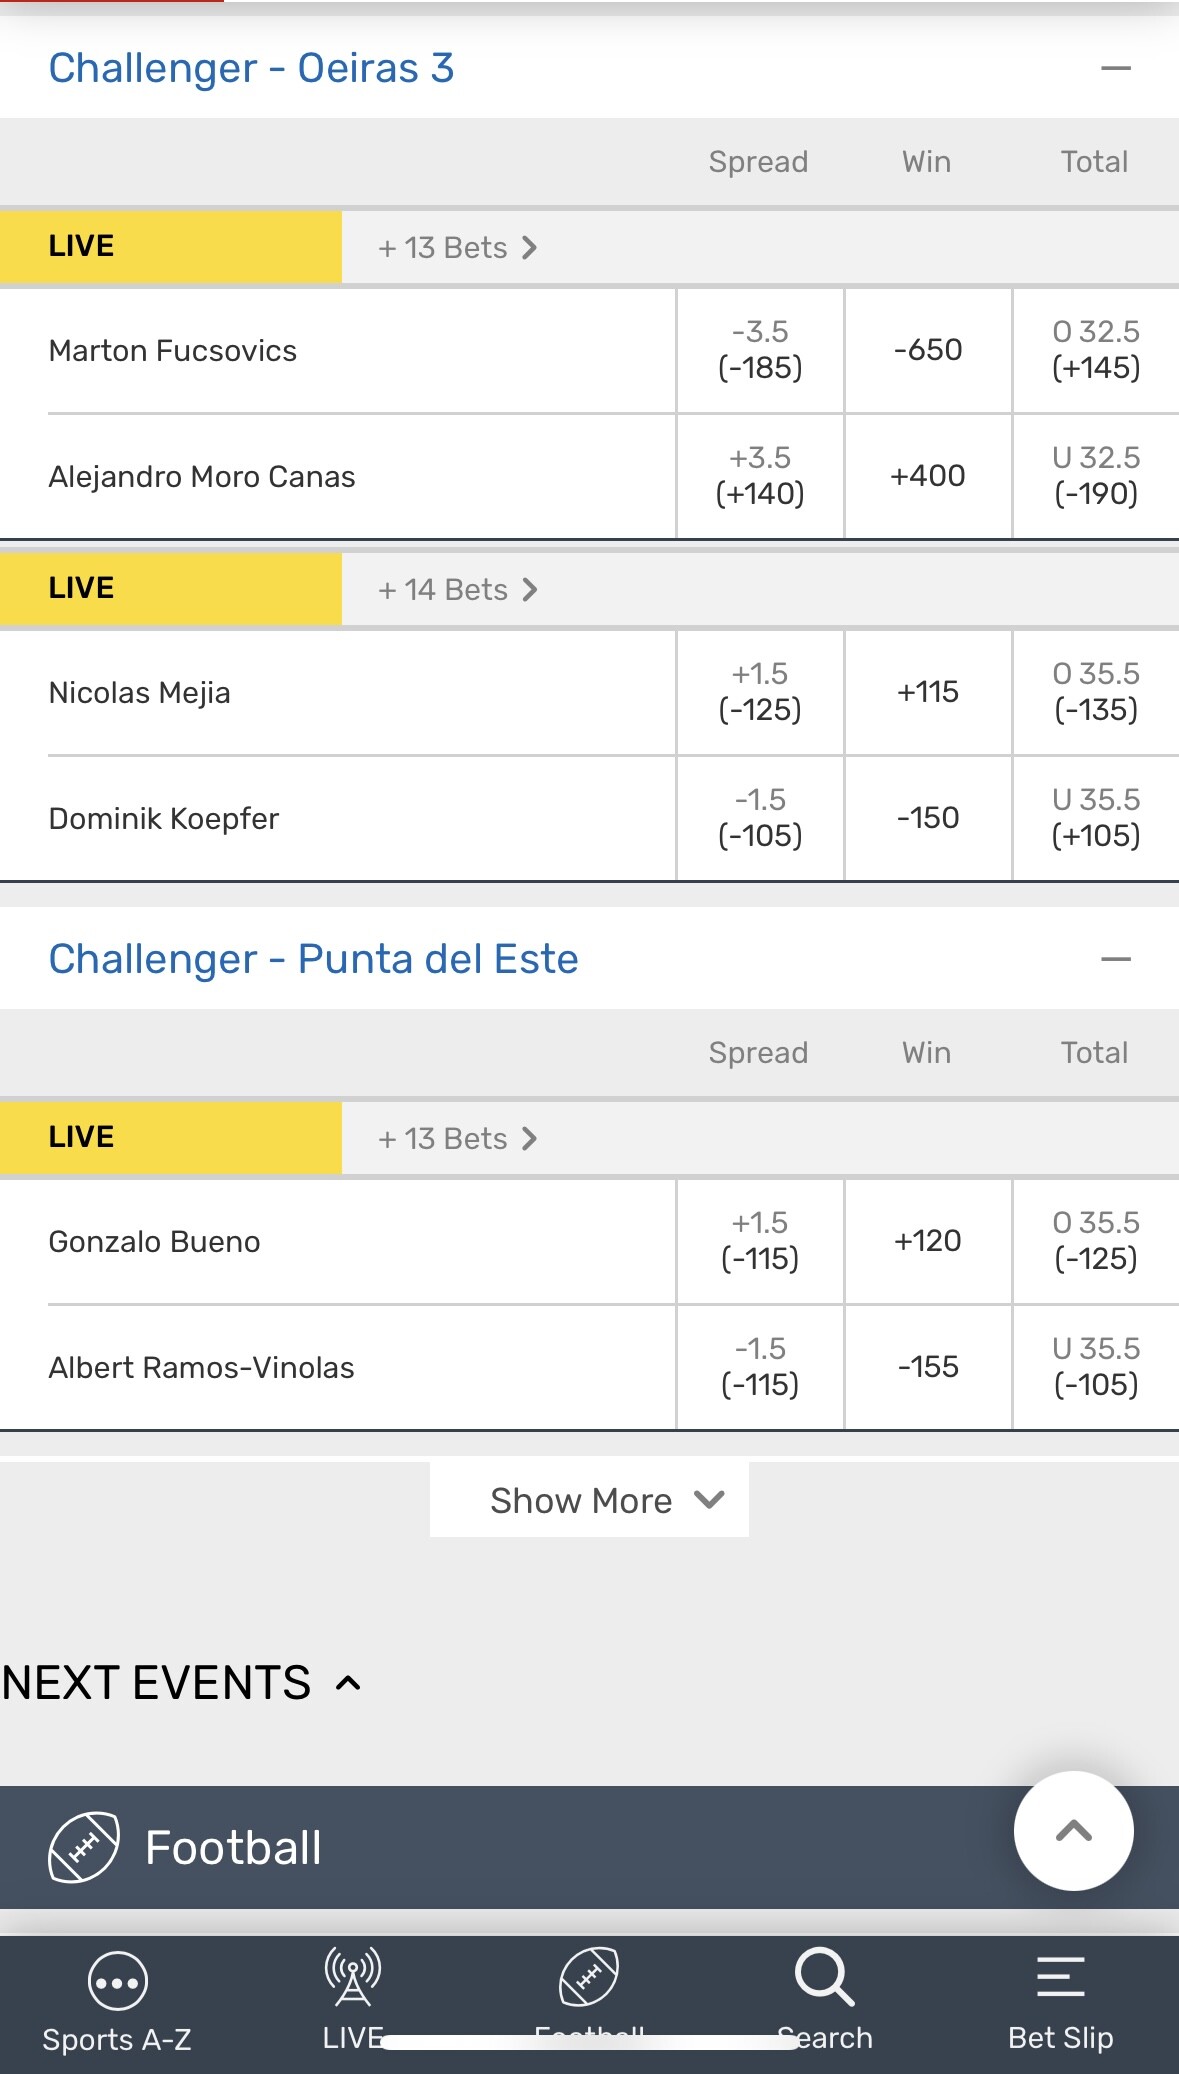Open Search magnifier icon
This screenshot has height=2074, width=1179.
[824, 1977]
